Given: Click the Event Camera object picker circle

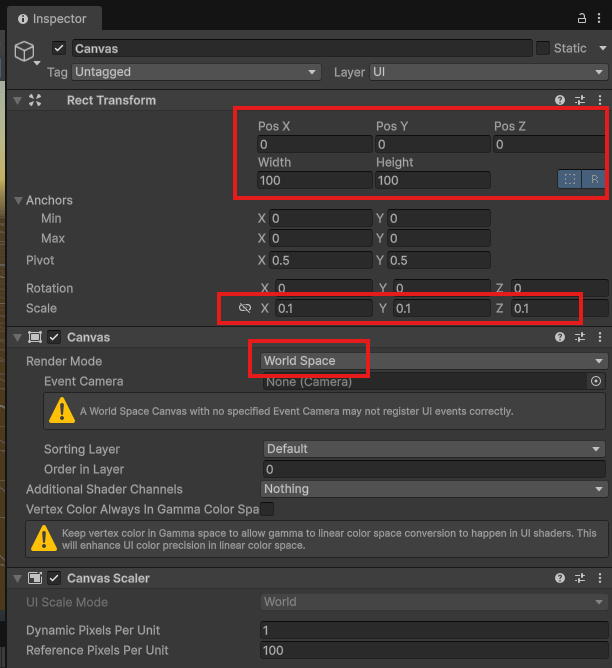Looking at the screenshot, I should (596, 381).
